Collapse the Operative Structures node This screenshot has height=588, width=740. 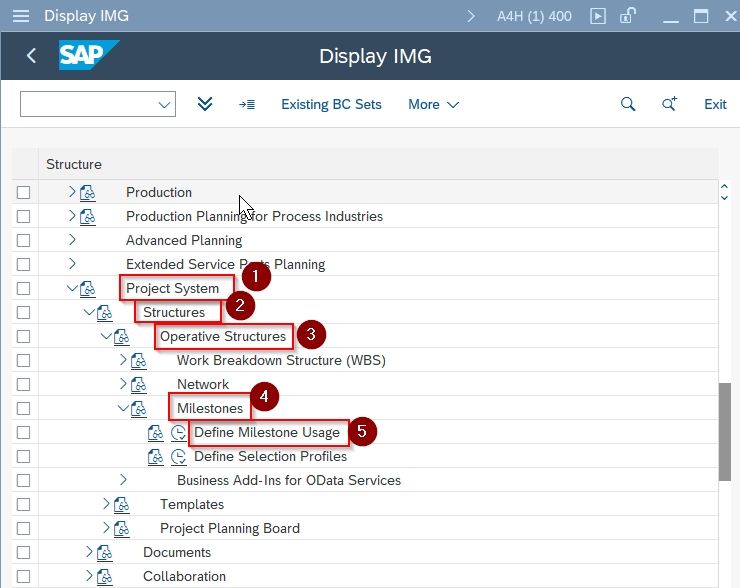point(106,336)
